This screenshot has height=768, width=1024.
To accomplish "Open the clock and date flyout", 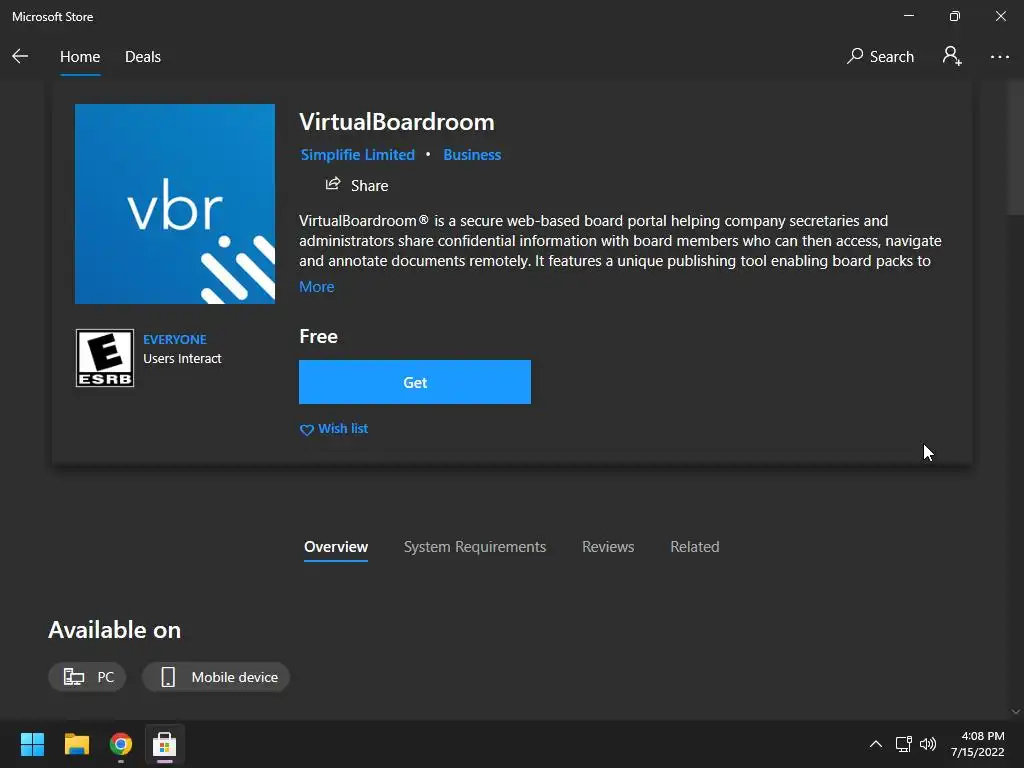I will pos(978,744).
